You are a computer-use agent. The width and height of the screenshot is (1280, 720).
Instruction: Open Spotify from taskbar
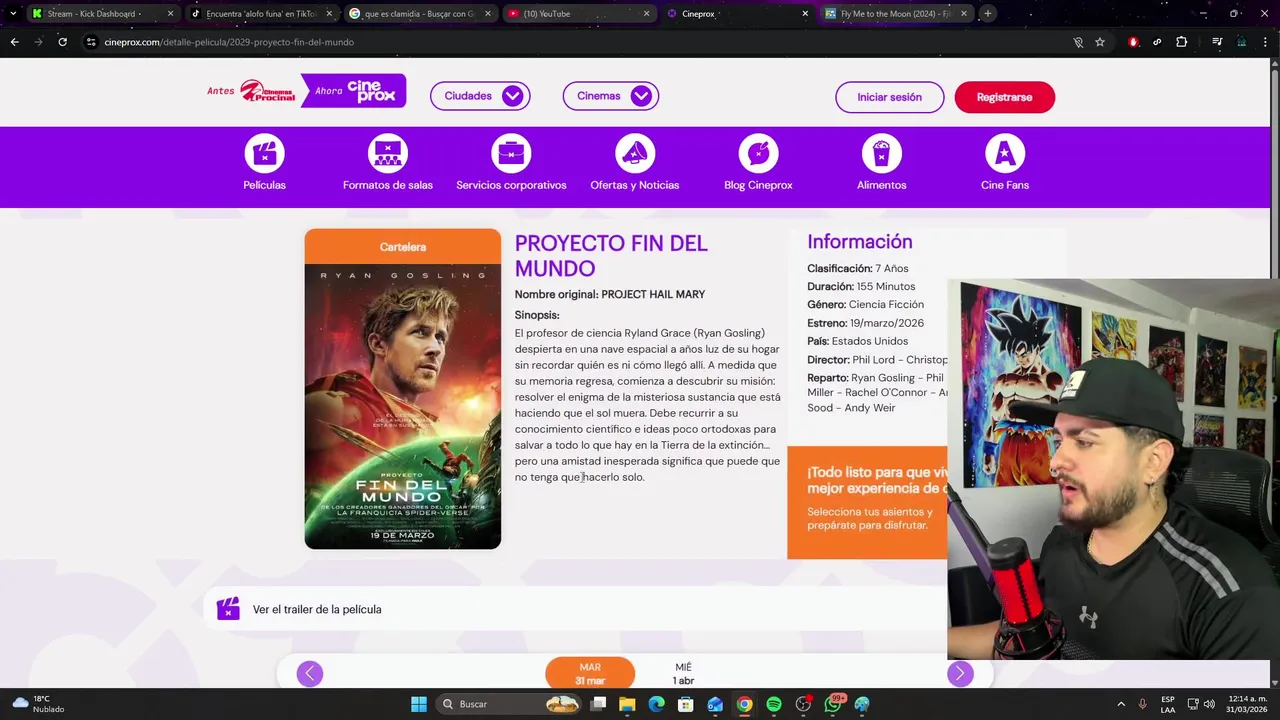774,704
